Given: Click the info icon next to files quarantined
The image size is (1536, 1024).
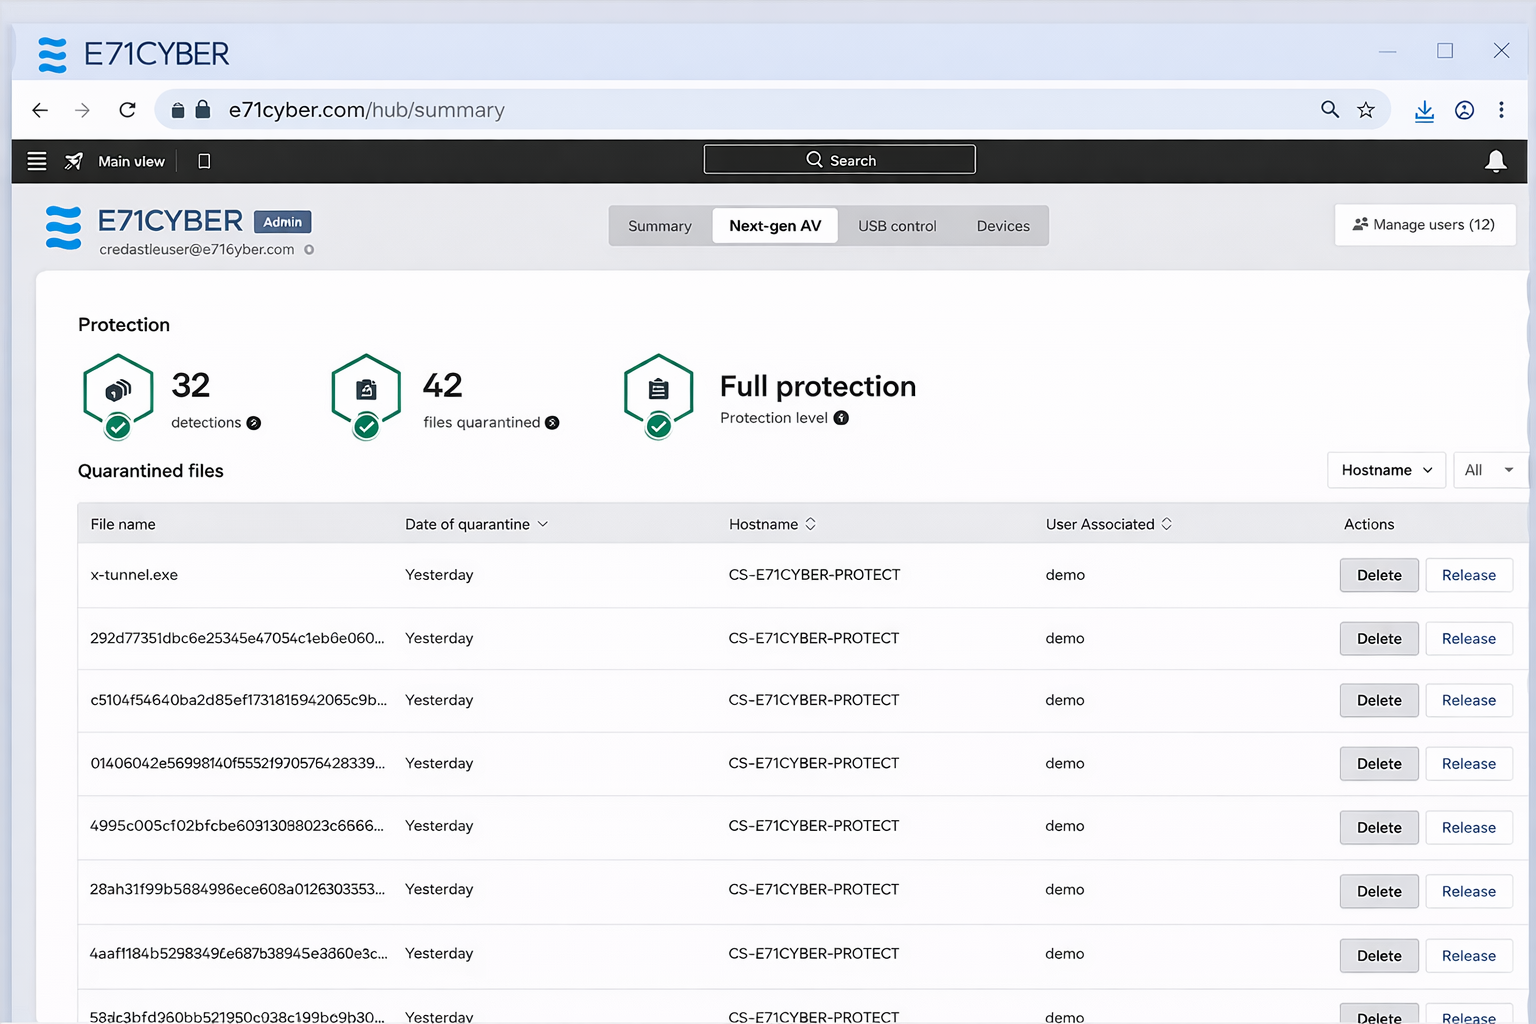Looking at the screenshot, I should pyautogui.click(x=552, y=423).
